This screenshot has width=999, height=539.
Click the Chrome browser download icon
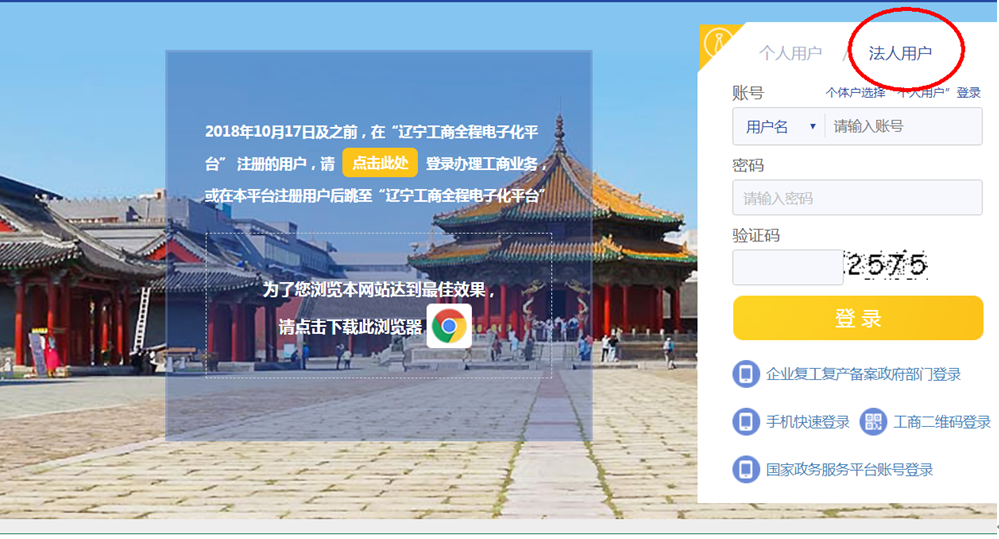tap(449, 326)
